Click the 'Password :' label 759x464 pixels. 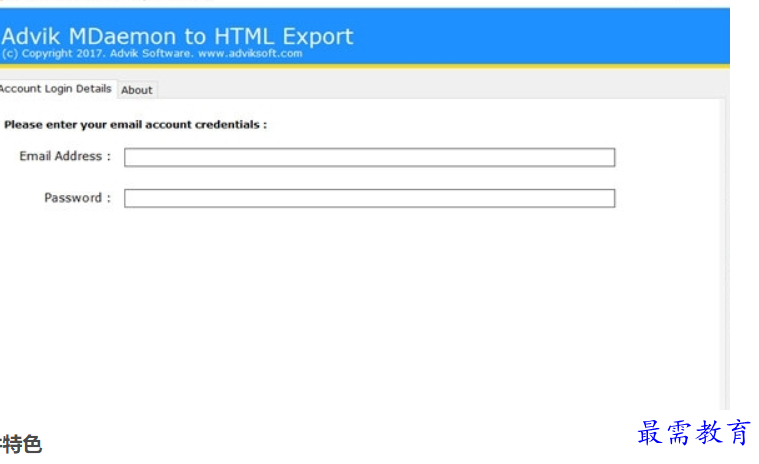coord(77,198)
